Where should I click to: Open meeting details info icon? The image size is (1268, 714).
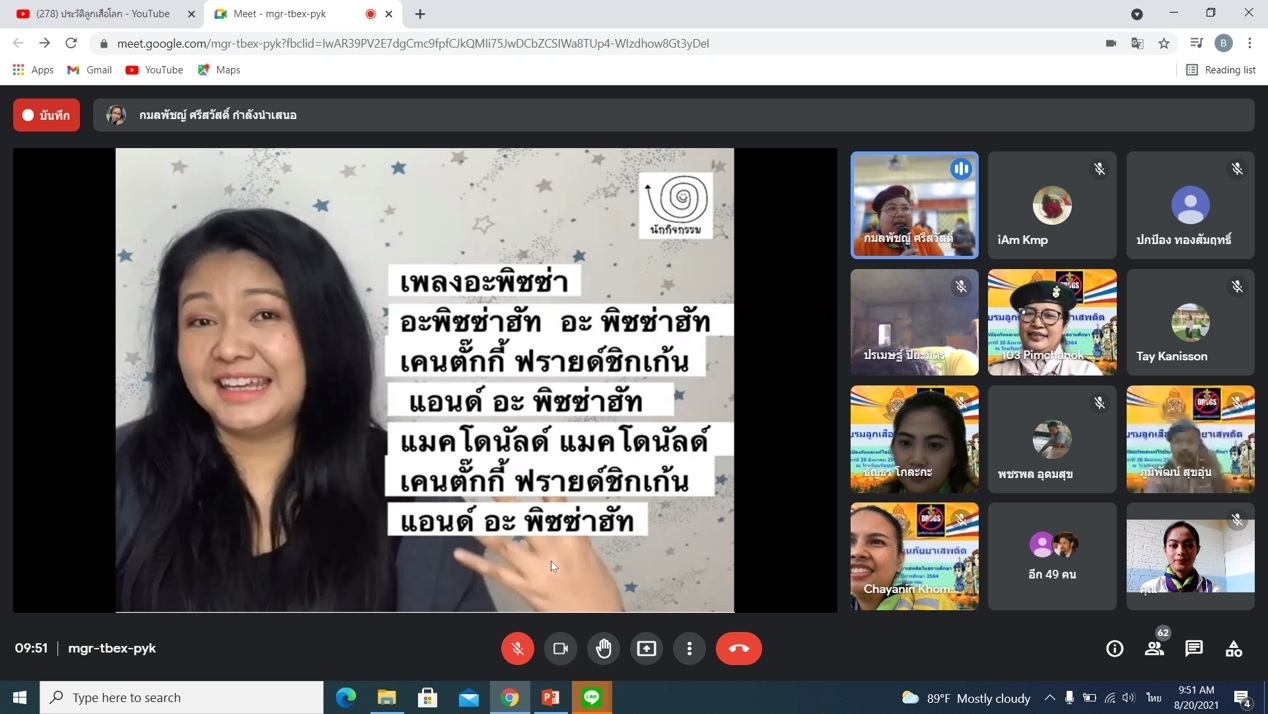pyautogui.click(x=1114, y=648)
